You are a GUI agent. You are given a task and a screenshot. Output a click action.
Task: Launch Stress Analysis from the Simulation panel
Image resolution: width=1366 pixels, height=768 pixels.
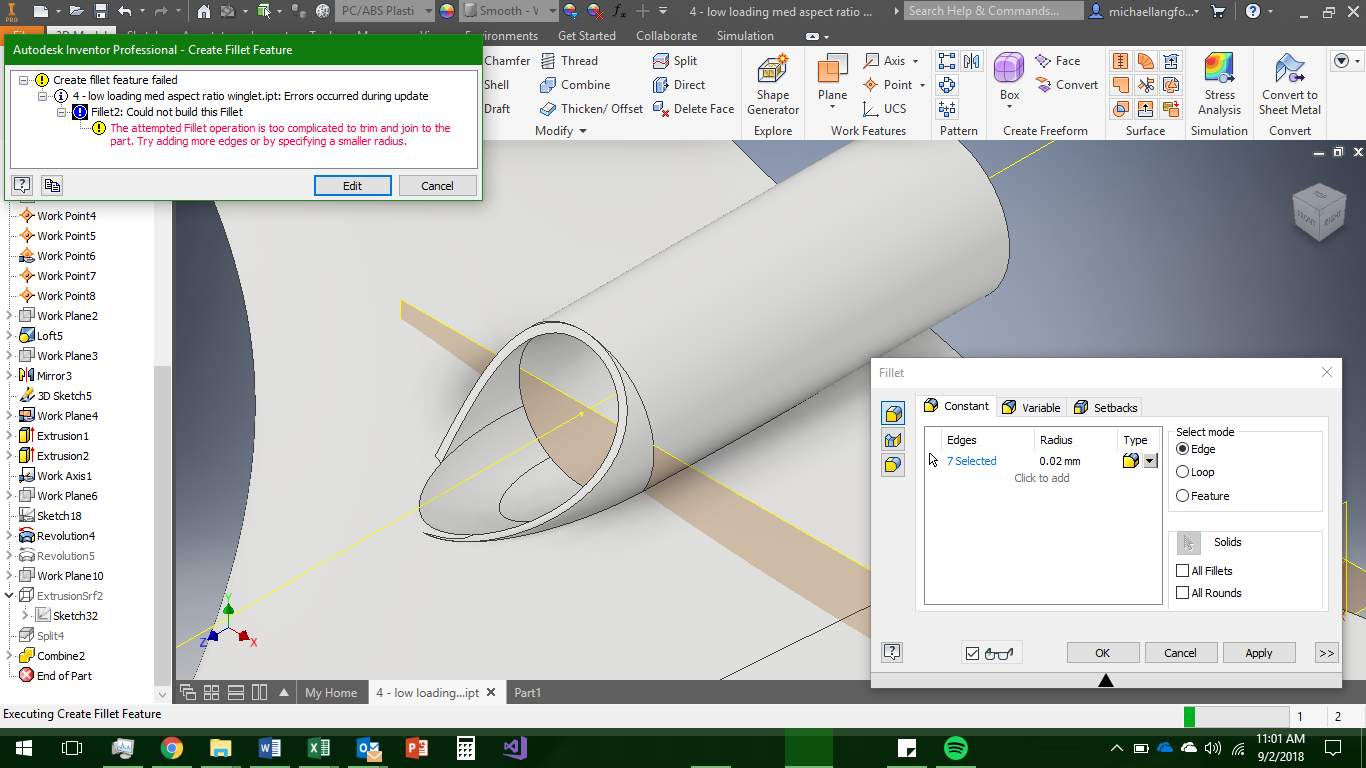pyautogui.click(x=1219, y=85)
